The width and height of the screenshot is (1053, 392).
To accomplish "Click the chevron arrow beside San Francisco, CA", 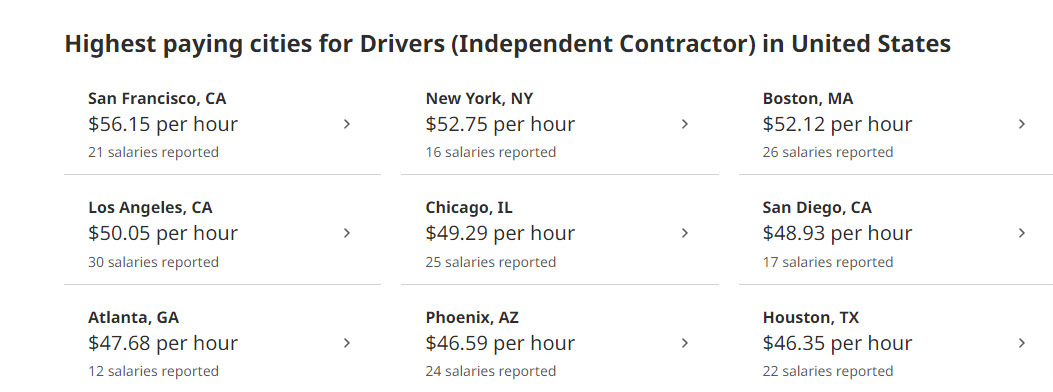I will [347, 124].
